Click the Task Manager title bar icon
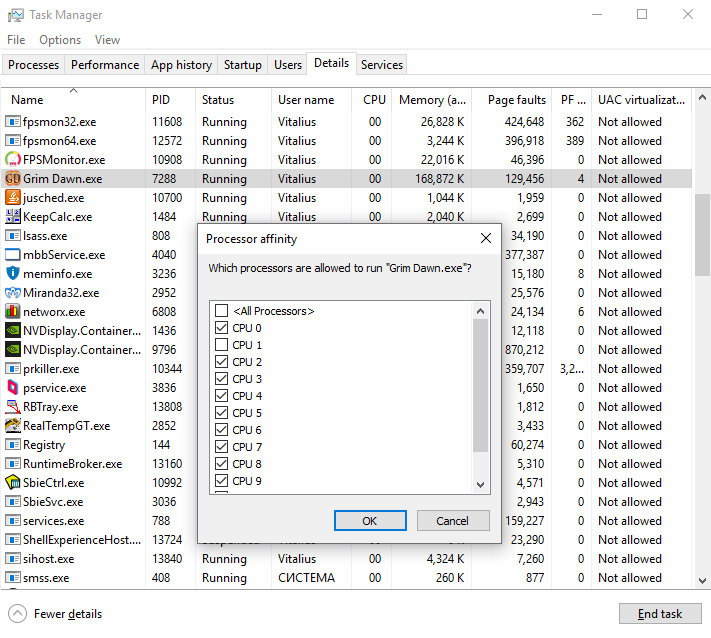The height and width of the screenshot is (638, 711). point(15,15)
